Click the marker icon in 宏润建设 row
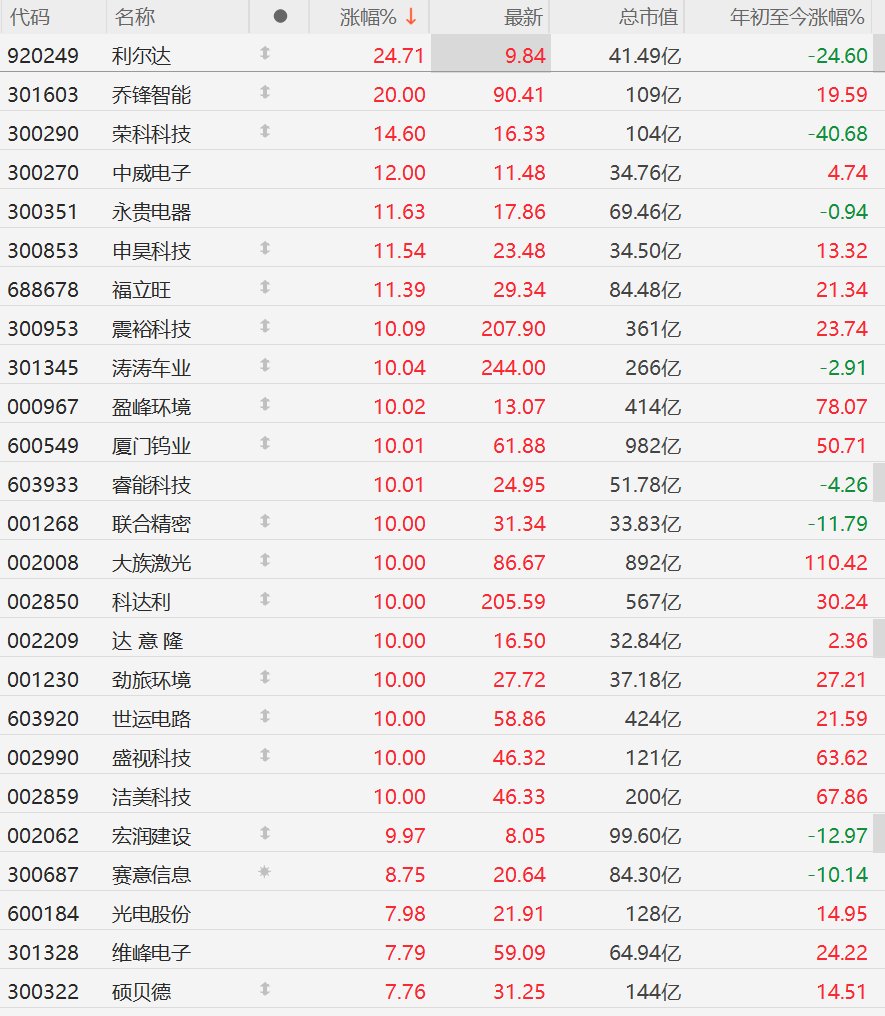Viewport: 885px width, 1016px height. click(265, 834)
